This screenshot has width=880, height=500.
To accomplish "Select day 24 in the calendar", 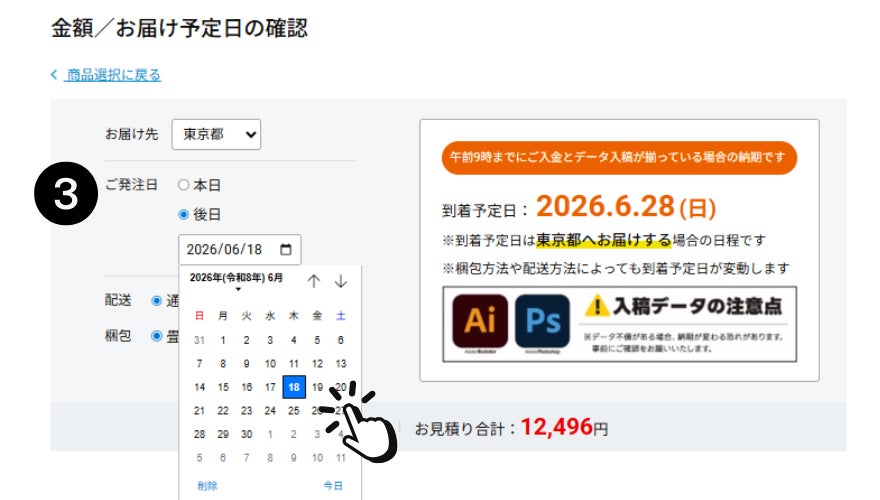I will pos(270,411).
